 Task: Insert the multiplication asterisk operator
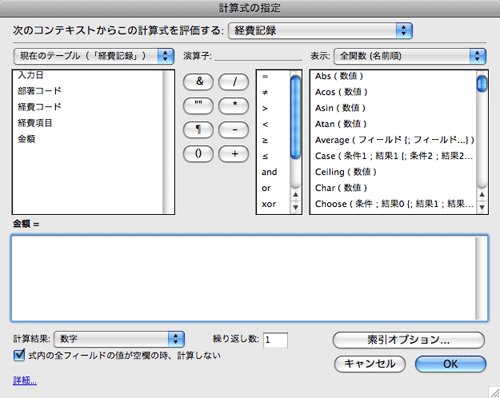(234, 106)
